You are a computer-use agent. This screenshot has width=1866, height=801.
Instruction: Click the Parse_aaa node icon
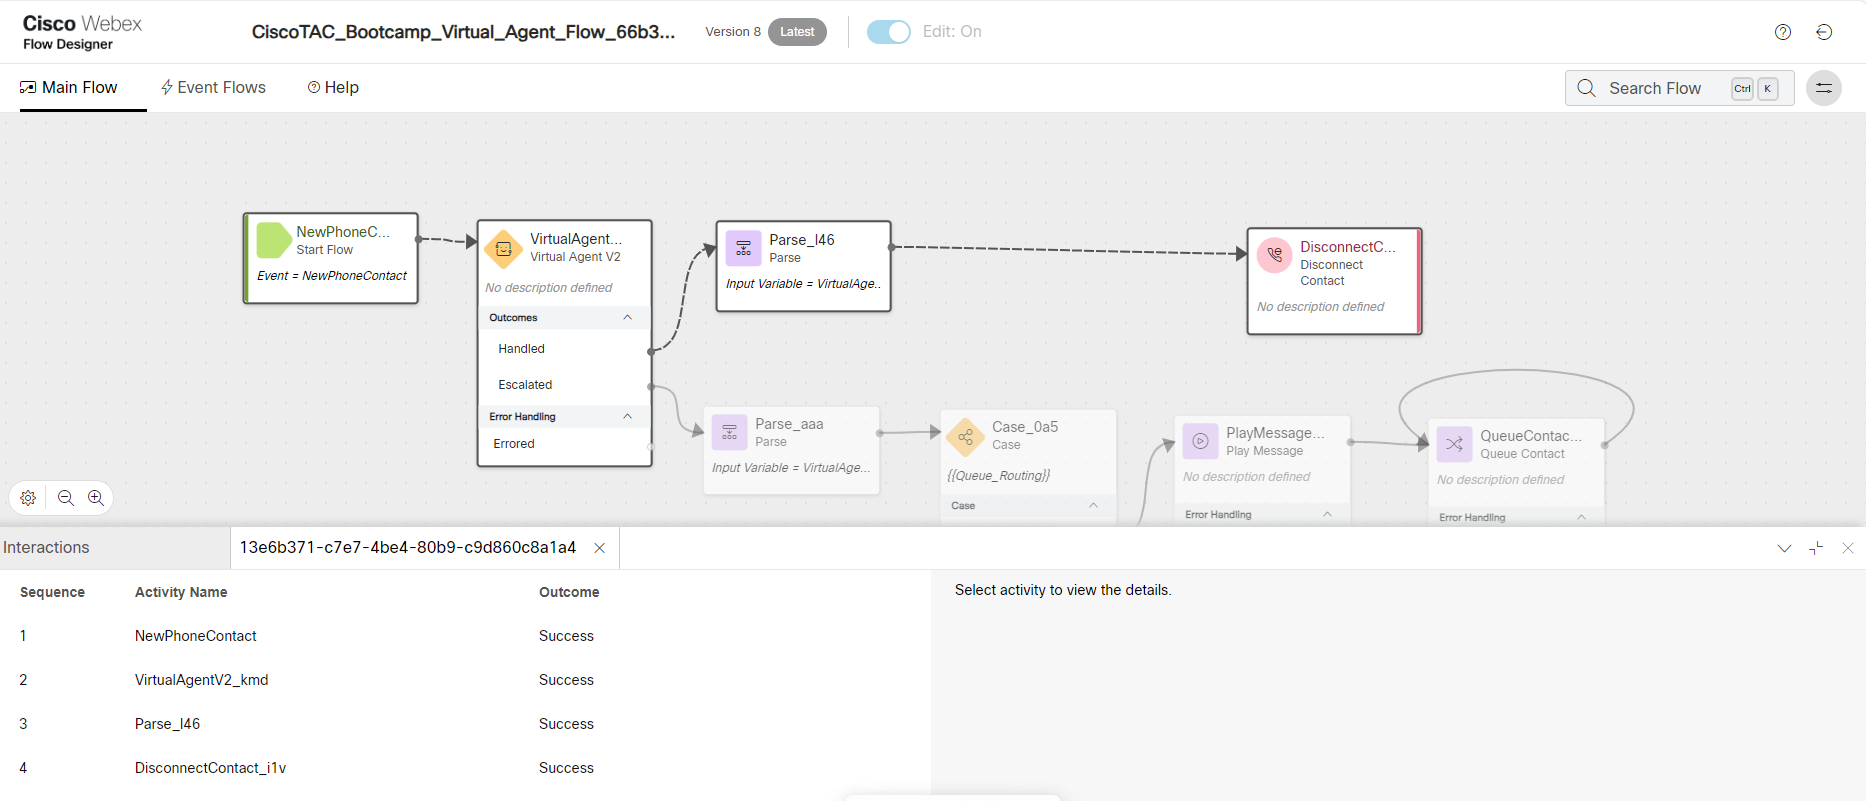coord(729,433)
